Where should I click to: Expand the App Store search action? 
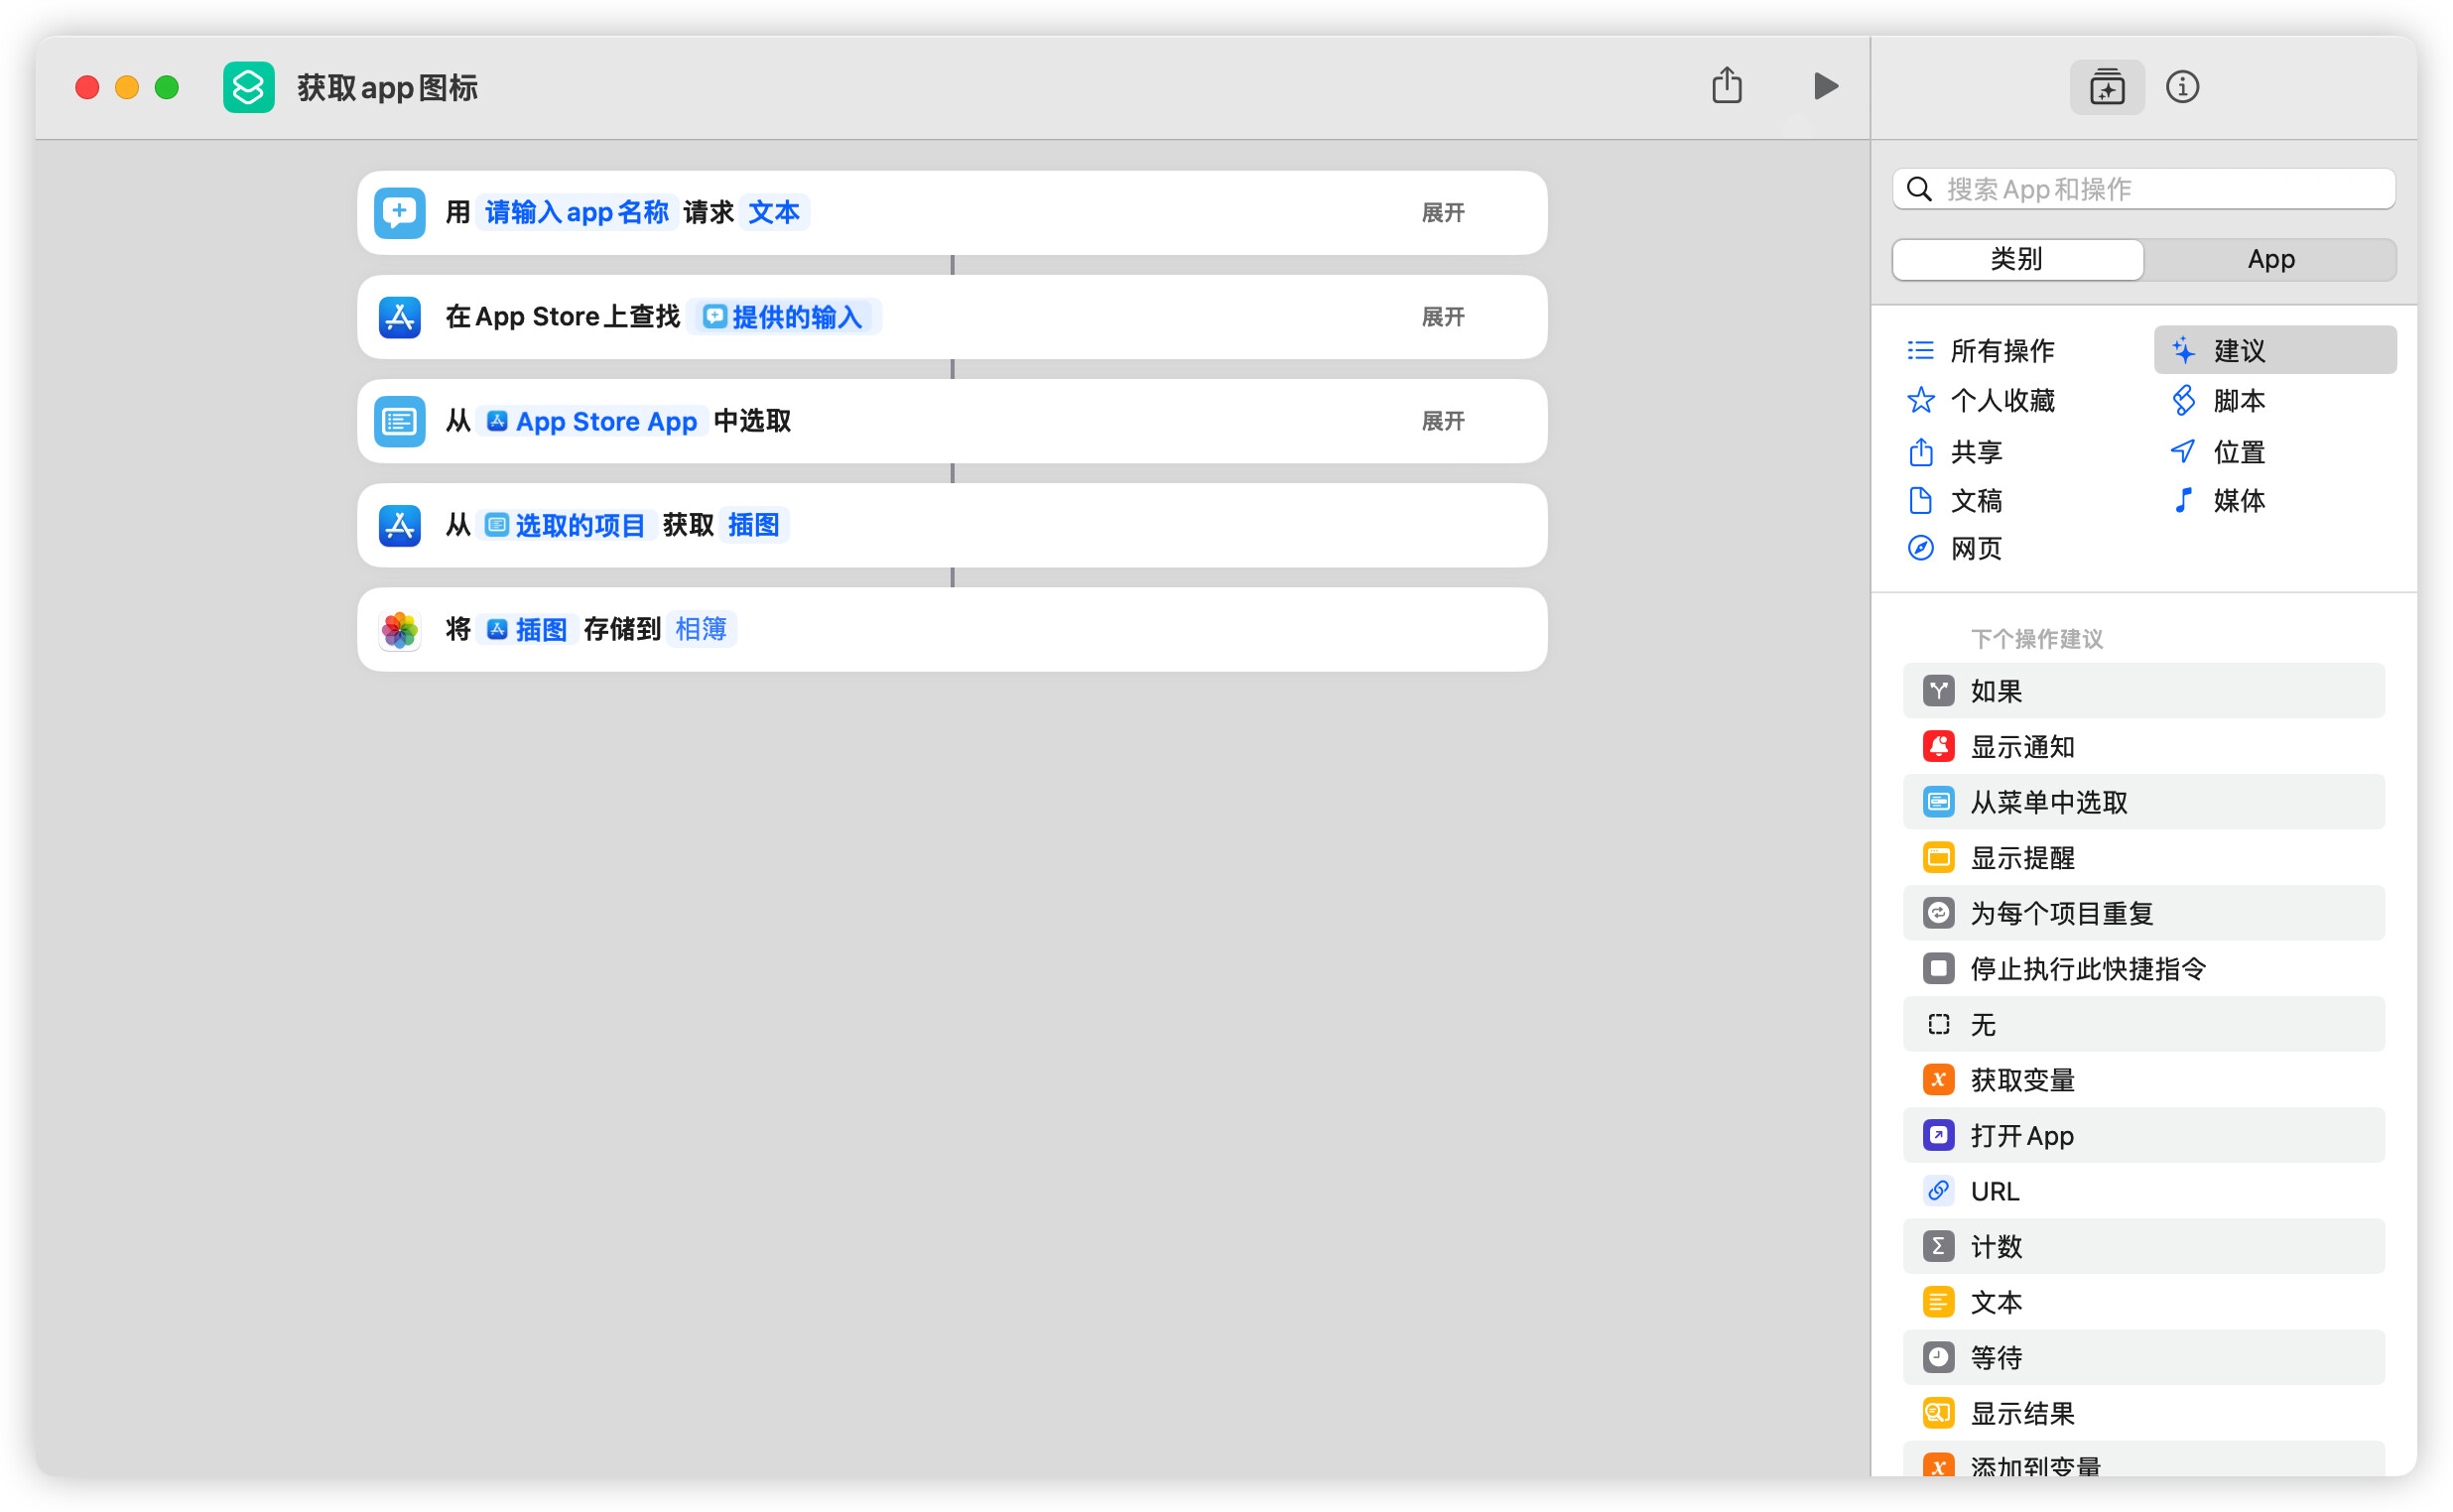point(1442,317)
